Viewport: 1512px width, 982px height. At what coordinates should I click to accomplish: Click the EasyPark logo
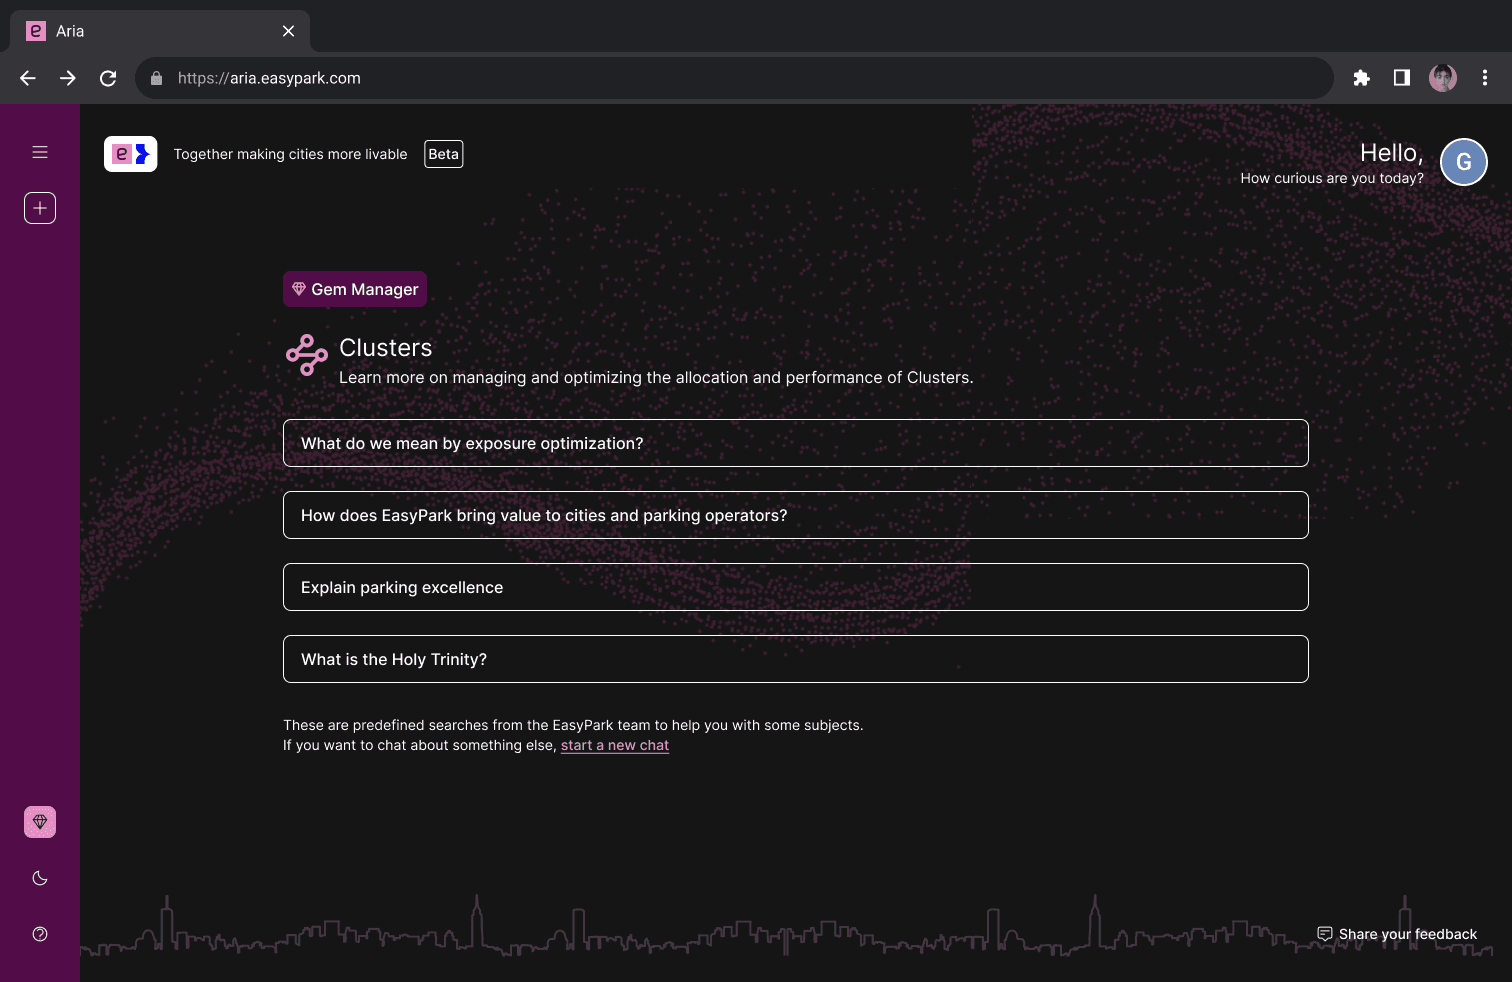(131, 154)
